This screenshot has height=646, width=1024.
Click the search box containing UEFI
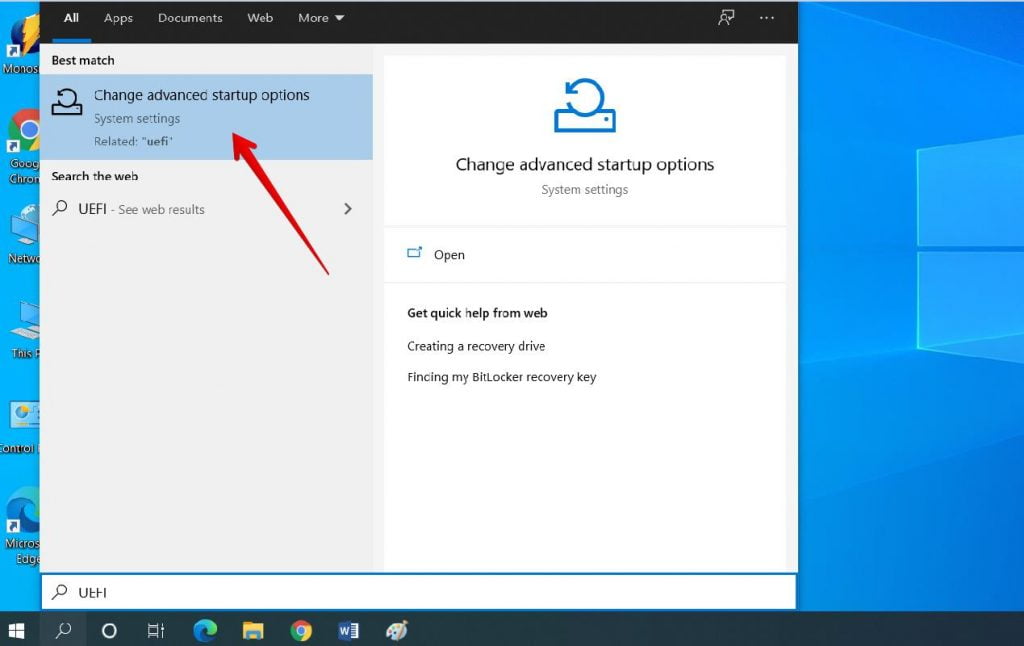(x=419, y=592)
